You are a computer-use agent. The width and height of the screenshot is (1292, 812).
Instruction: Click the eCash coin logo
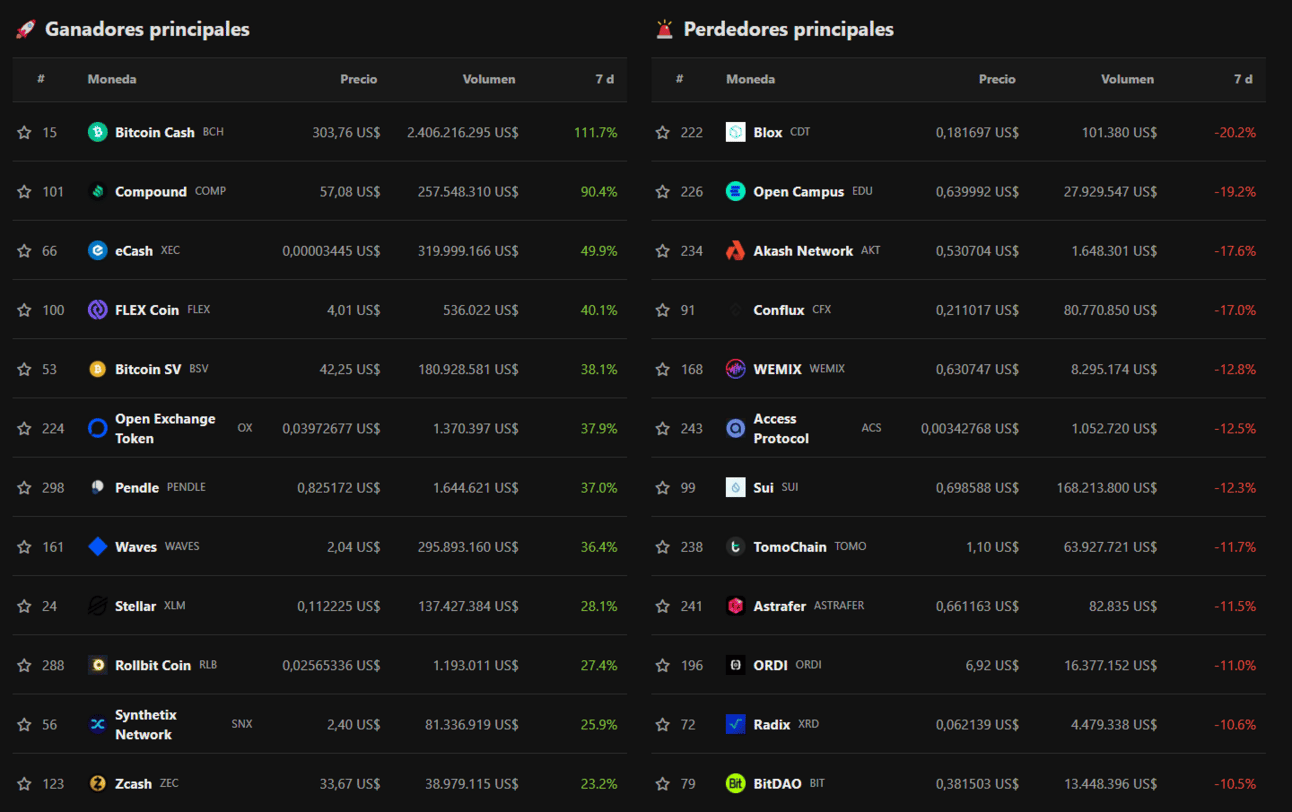click(x=97, y=250)
